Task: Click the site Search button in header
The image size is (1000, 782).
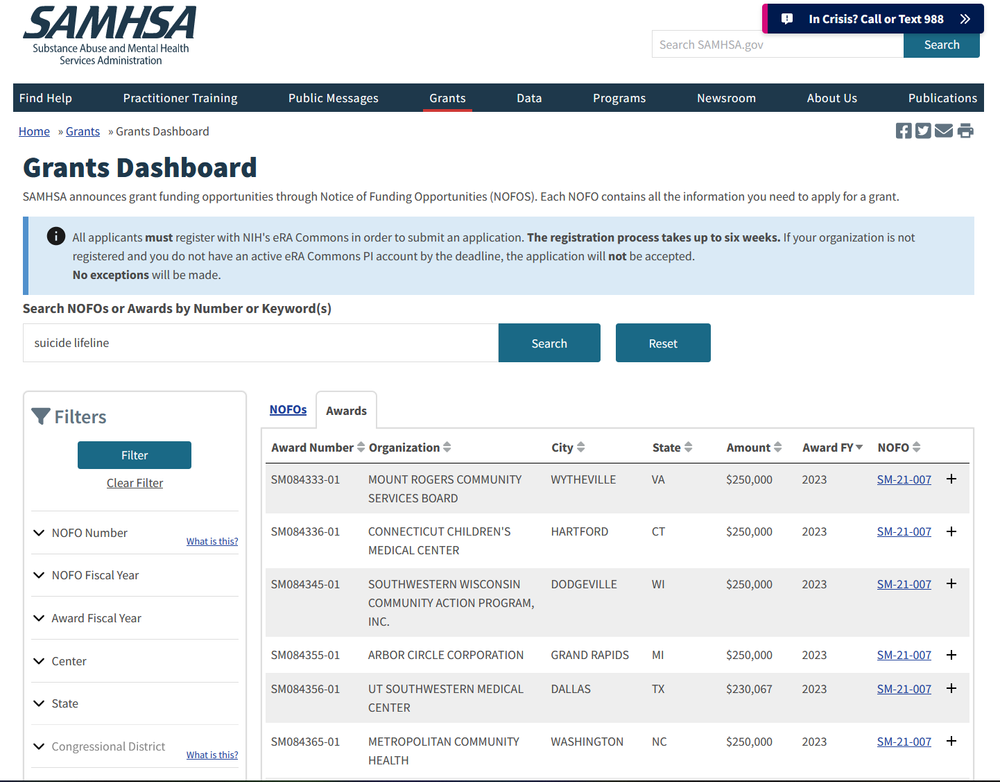Action: pyautogui.click(x=941, y=45)
